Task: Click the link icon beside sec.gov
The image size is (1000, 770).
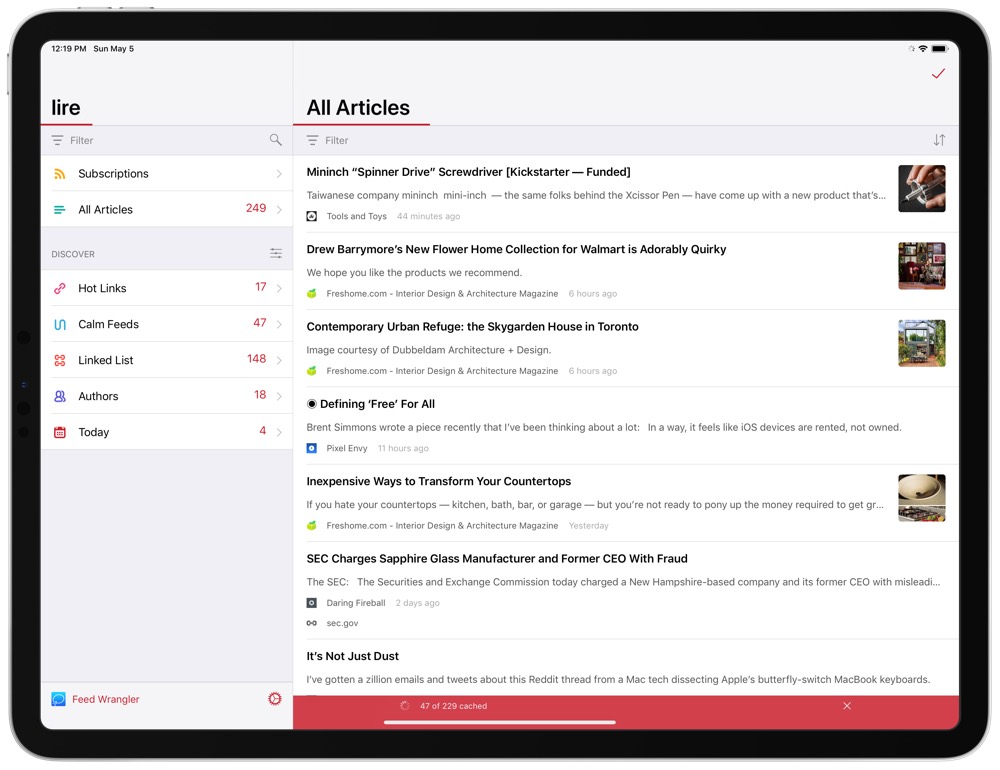Action: pyautogui.click(x=312, y=623)
